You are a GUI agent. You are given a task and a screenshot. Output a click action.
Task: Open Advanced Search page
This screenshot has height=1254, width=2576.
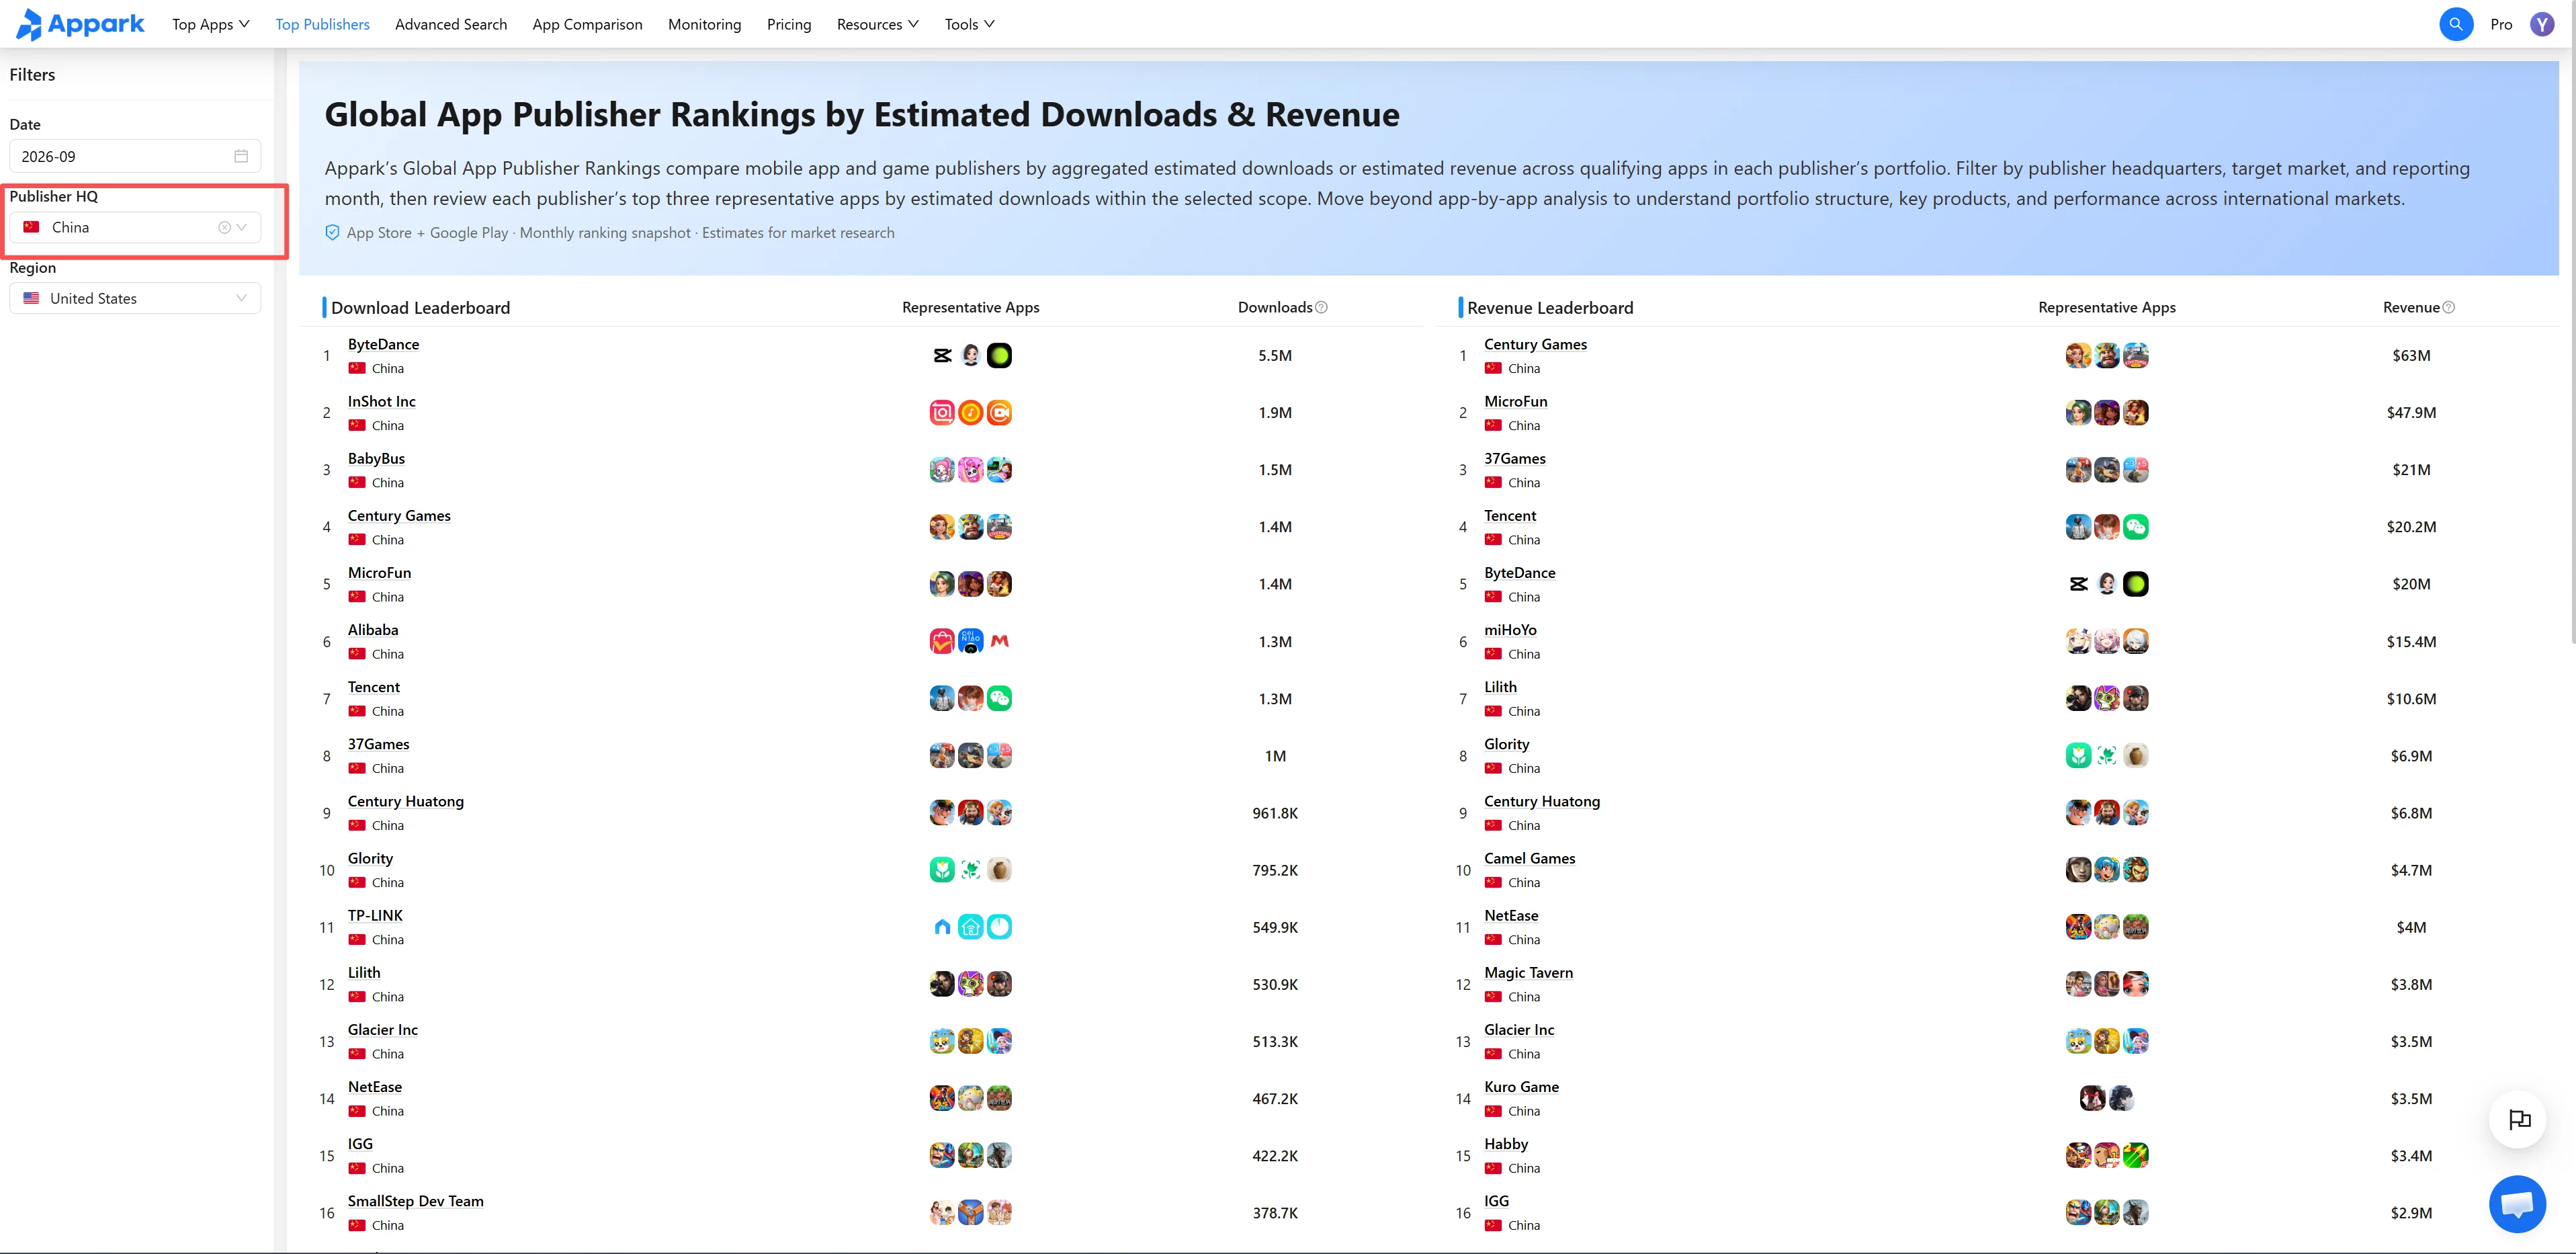[x=451, y=24]
